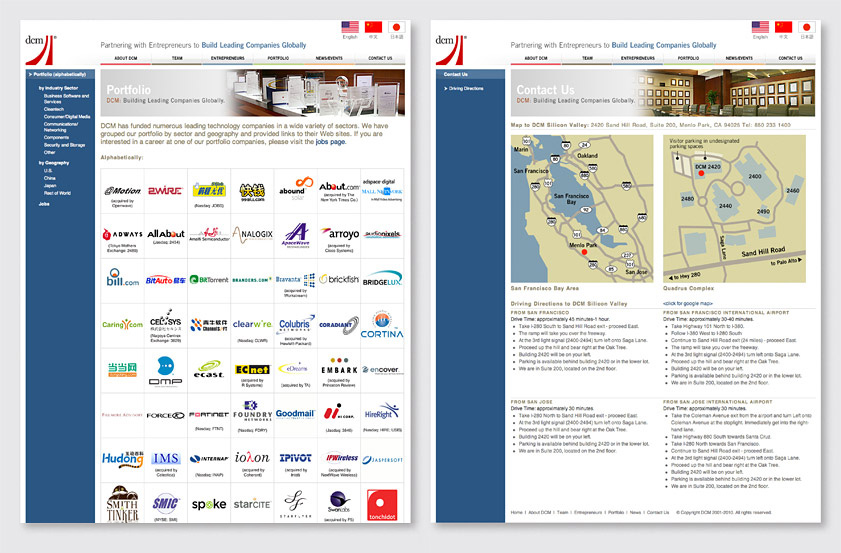Open the Cortina logo
This screenshot has width=841, height=553.
(x=382, y=325)
